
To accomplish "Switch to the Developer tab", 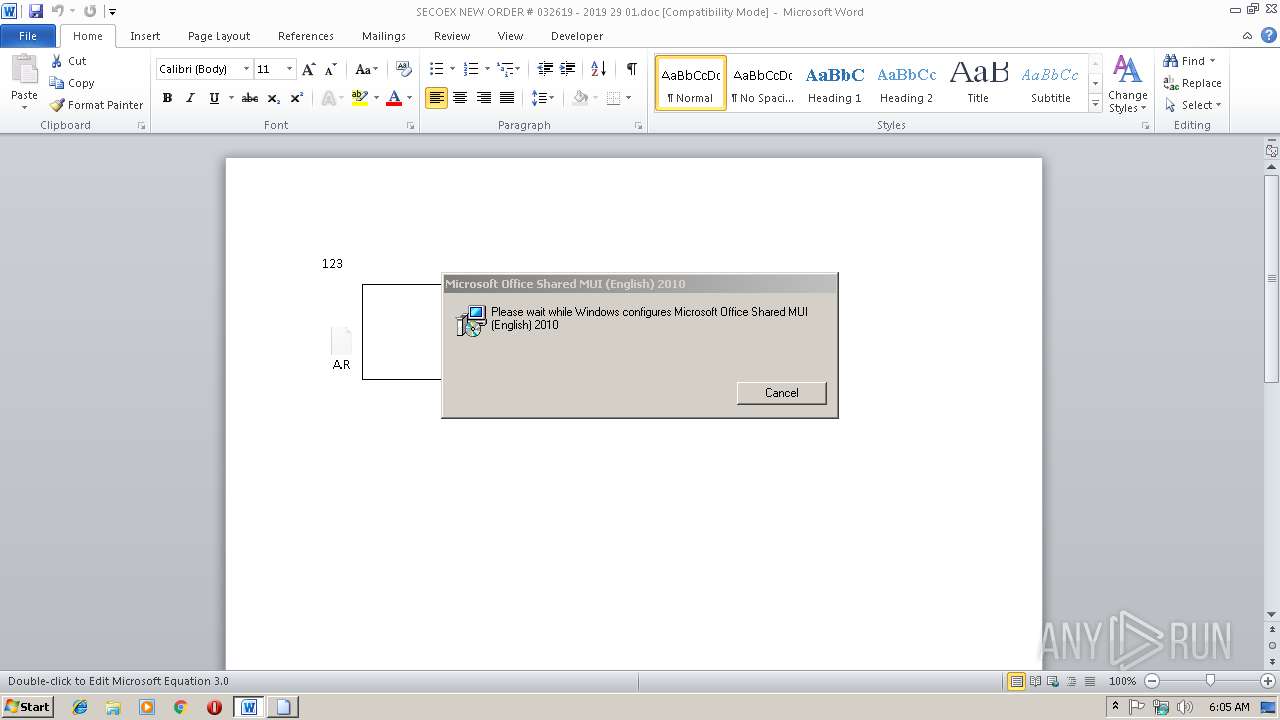I will 577,36.
